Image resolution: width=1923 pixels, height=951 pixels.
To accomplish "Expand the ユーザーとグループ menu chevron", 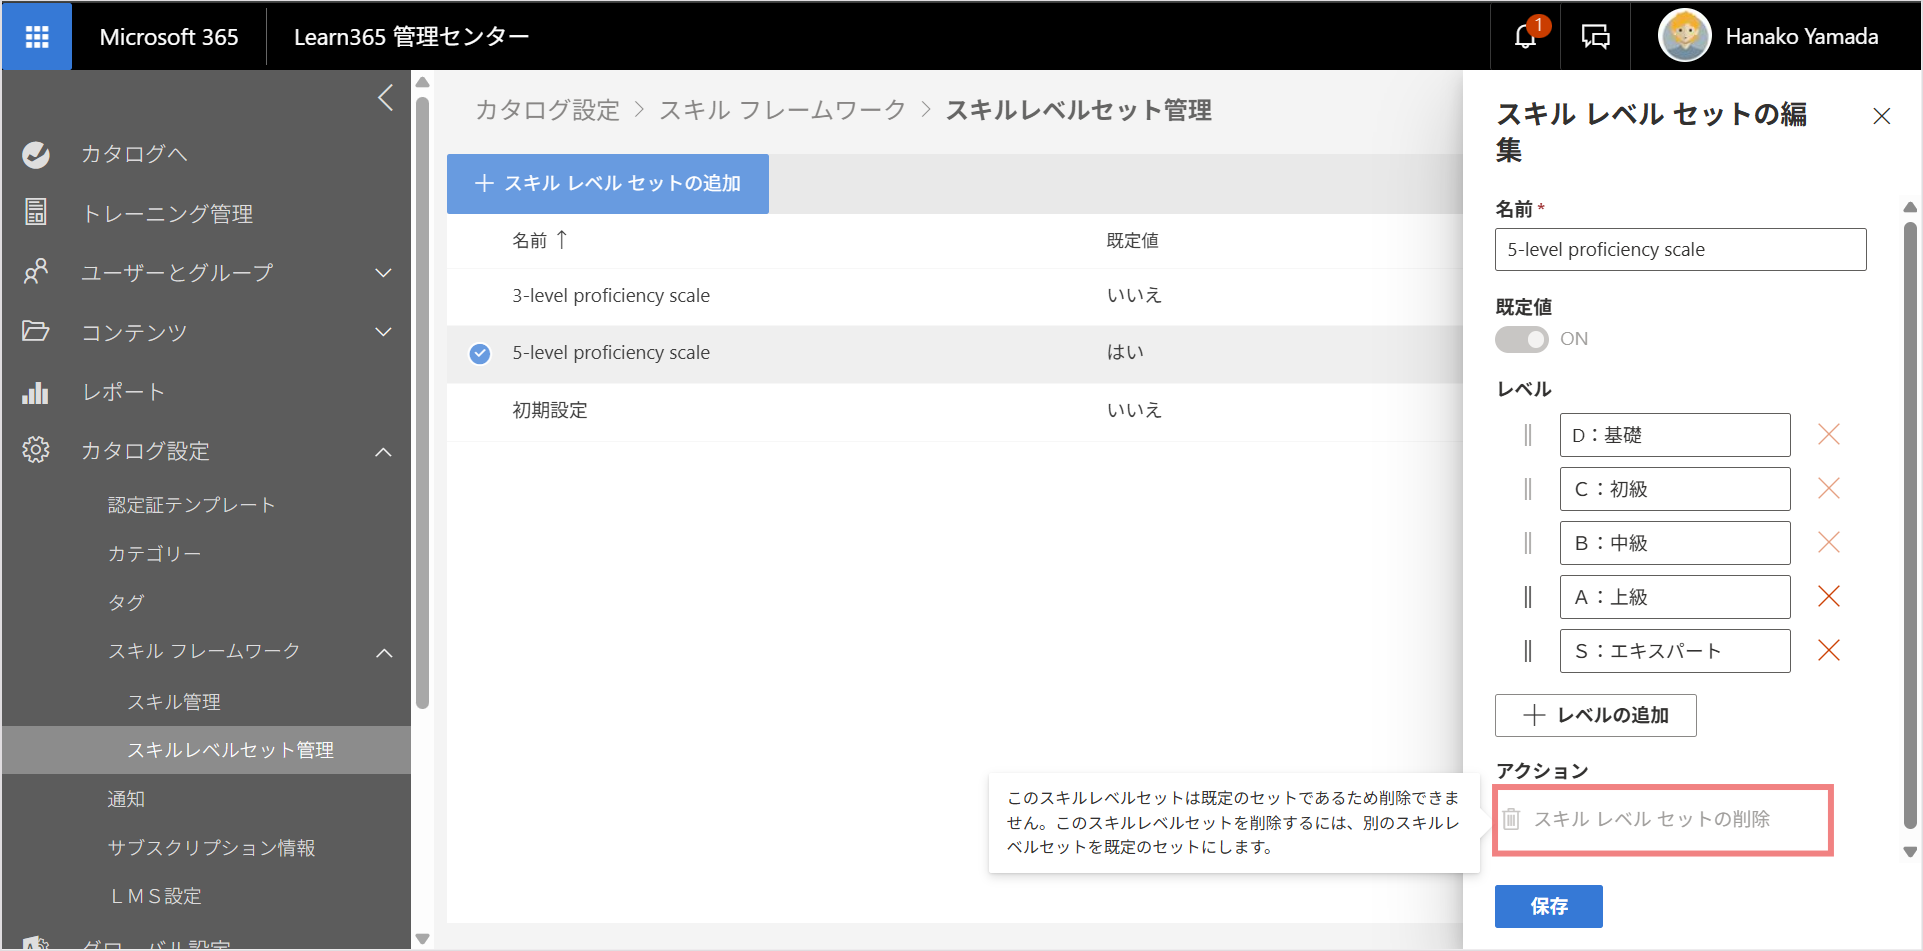I will [383, 272].
